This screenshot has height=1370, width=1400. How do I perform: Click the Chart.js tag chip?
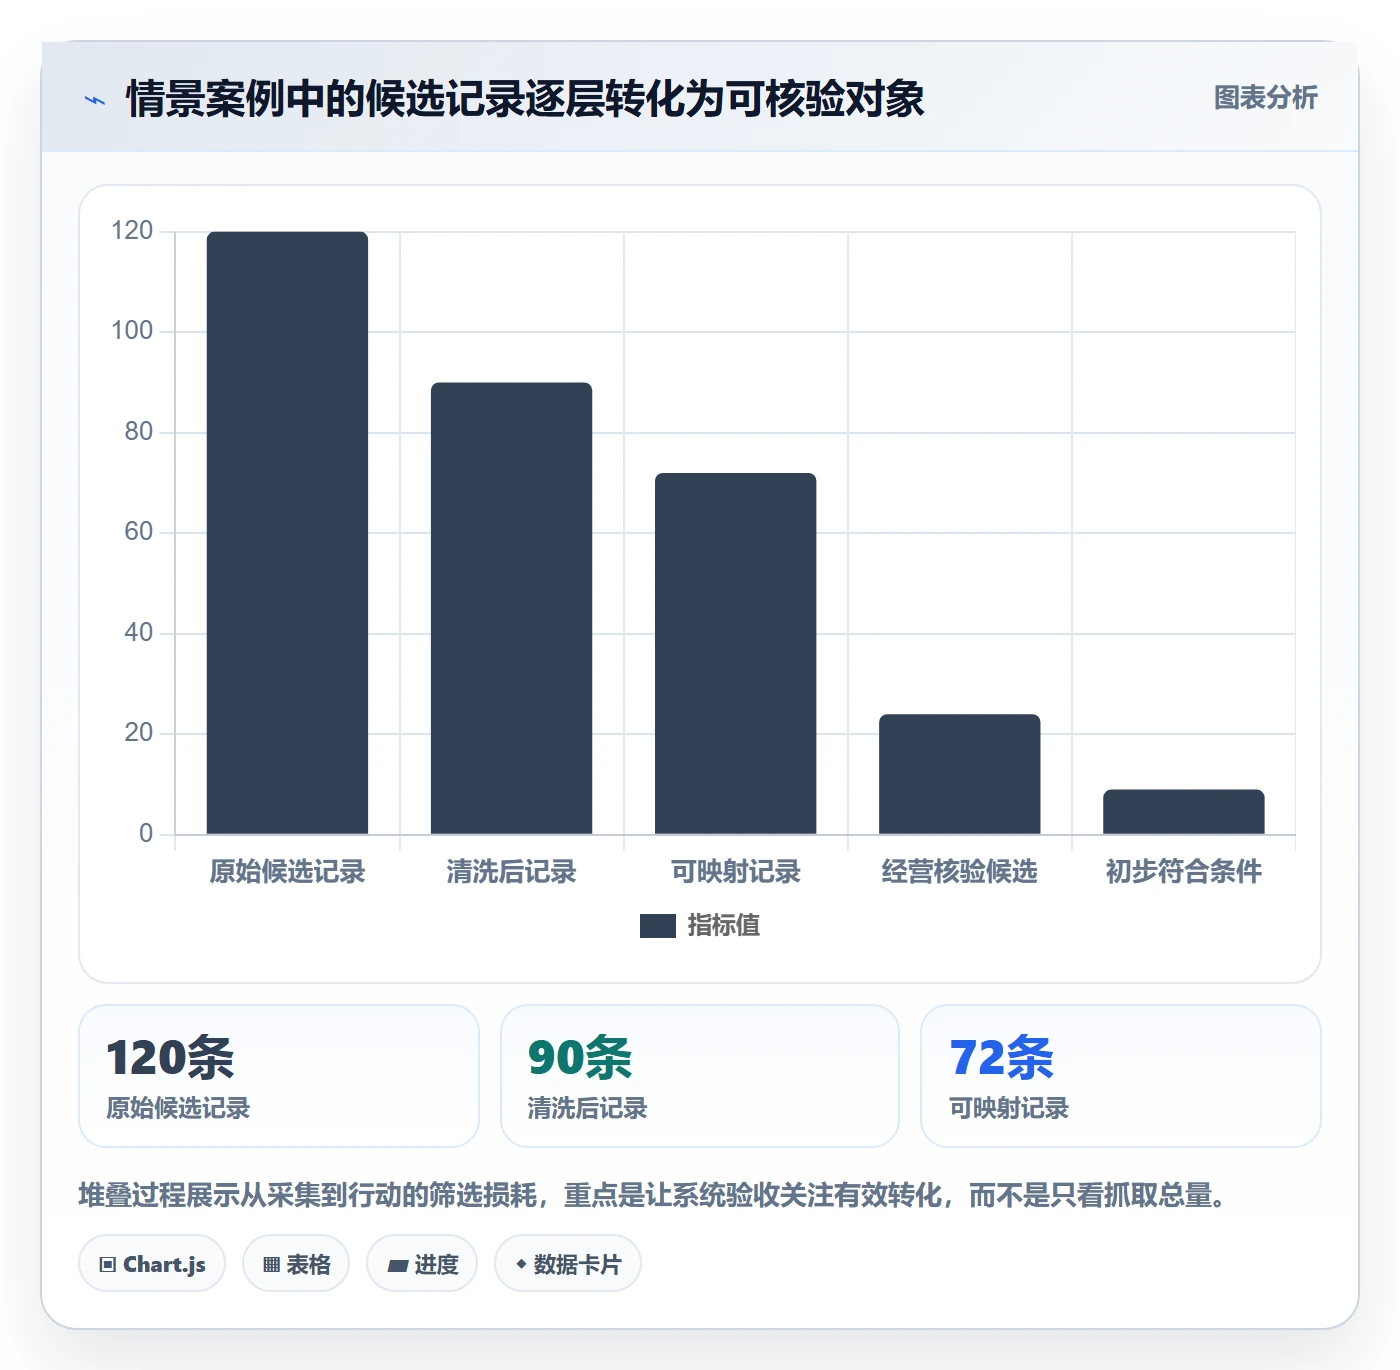point(152,1264)
